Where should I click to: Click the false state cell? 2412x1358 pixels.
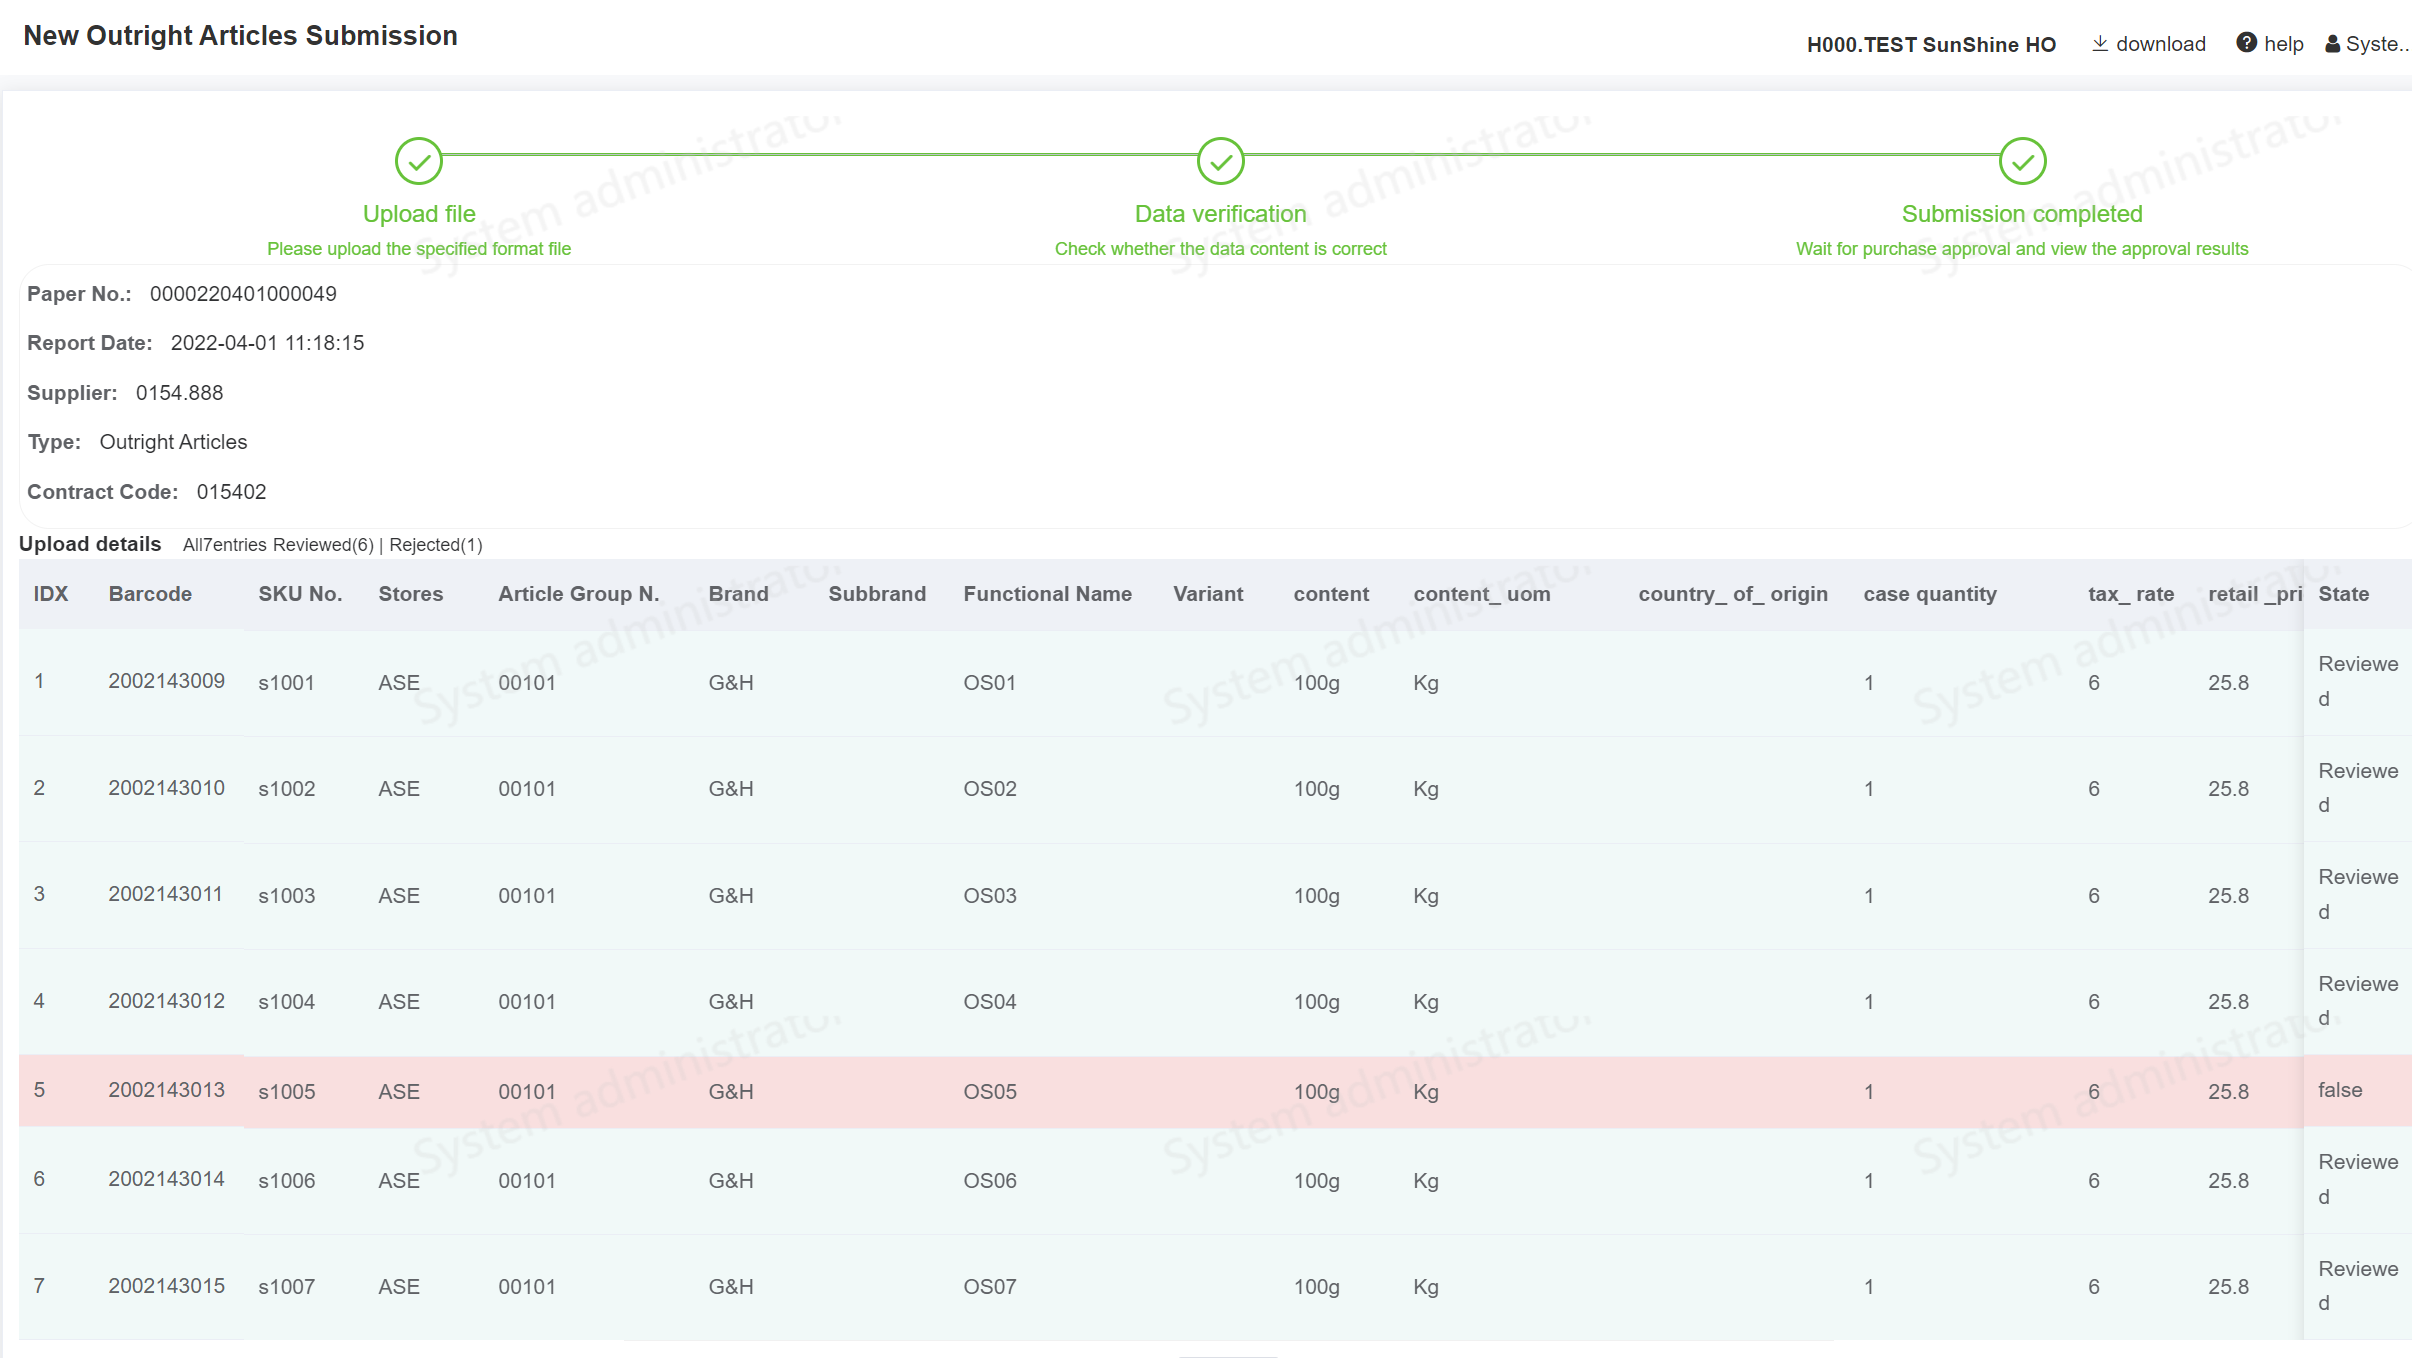pyautogui.click(x=2340, y=1090)
